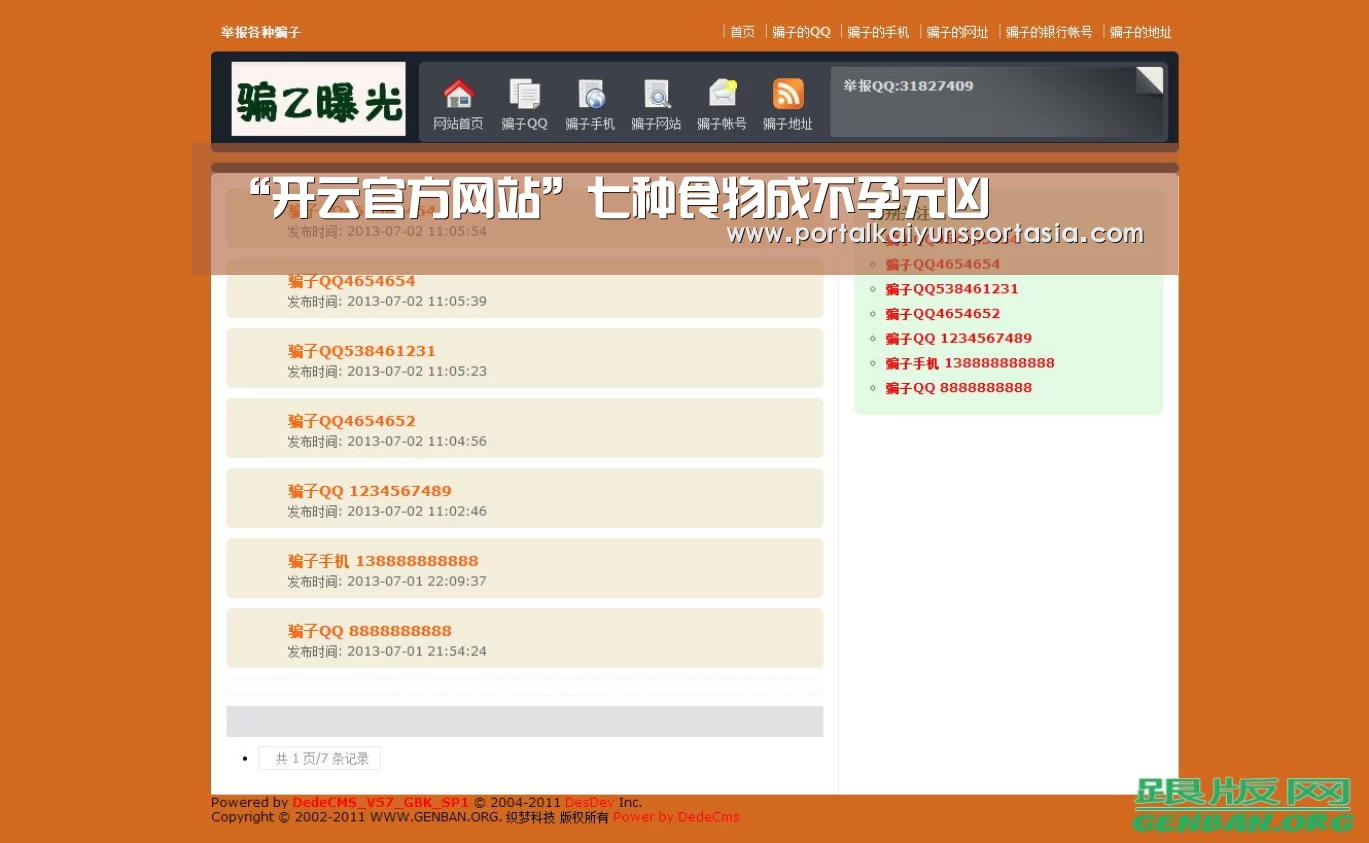
Task: Open the 骗子QQ documents icon
Action: point(524,94)
